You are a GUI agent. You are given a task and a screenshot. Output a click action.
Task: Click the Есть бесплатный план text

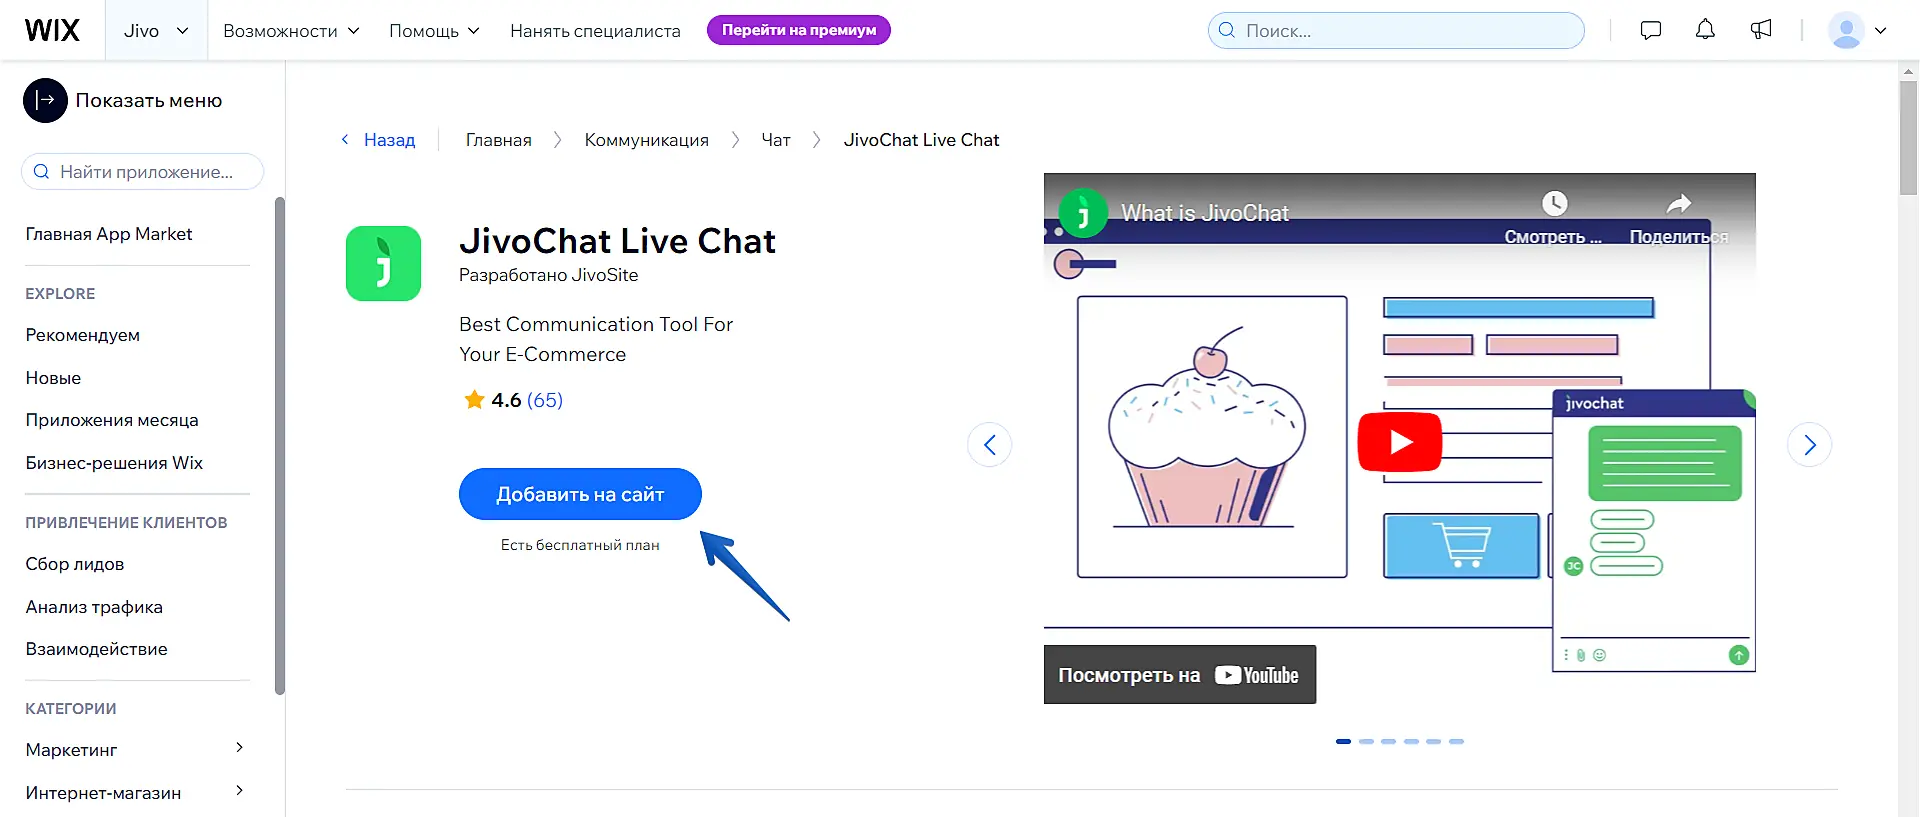(x=580, y=545)
